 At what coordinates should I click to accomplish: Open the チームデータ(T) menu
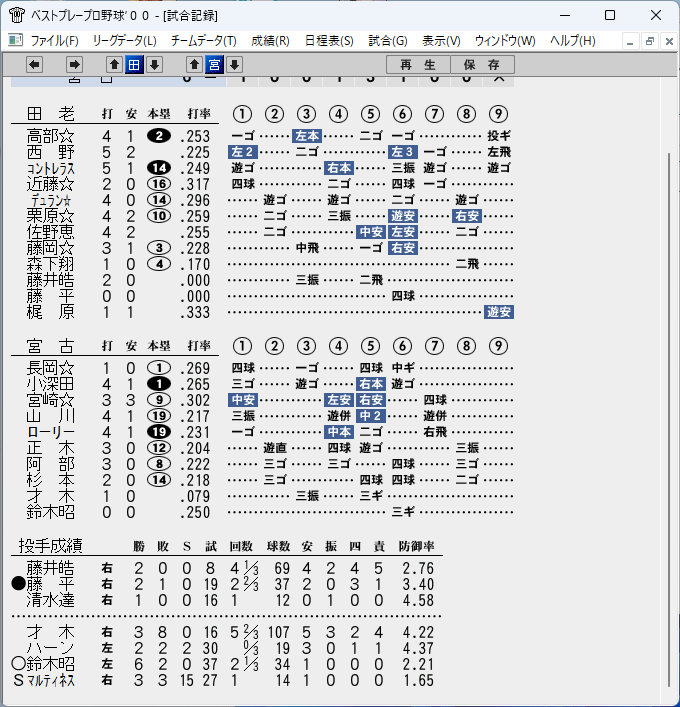[203, 41]
